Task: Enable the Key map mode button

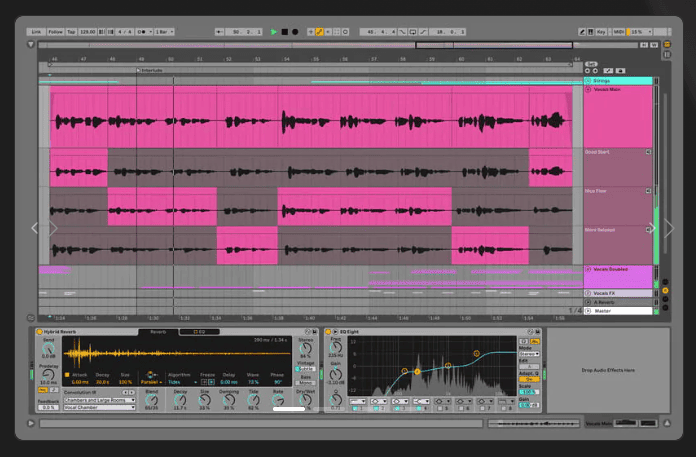Action: pyautogui.click(x=601, y=32)
